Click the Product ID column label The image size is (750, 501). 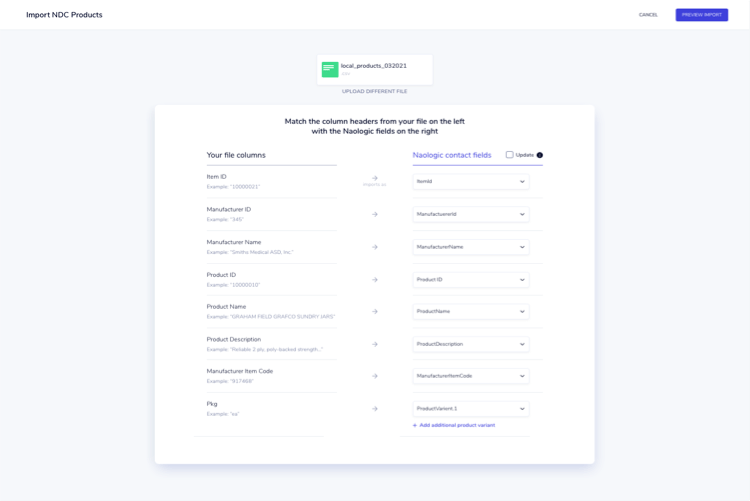tap(221, 275)
